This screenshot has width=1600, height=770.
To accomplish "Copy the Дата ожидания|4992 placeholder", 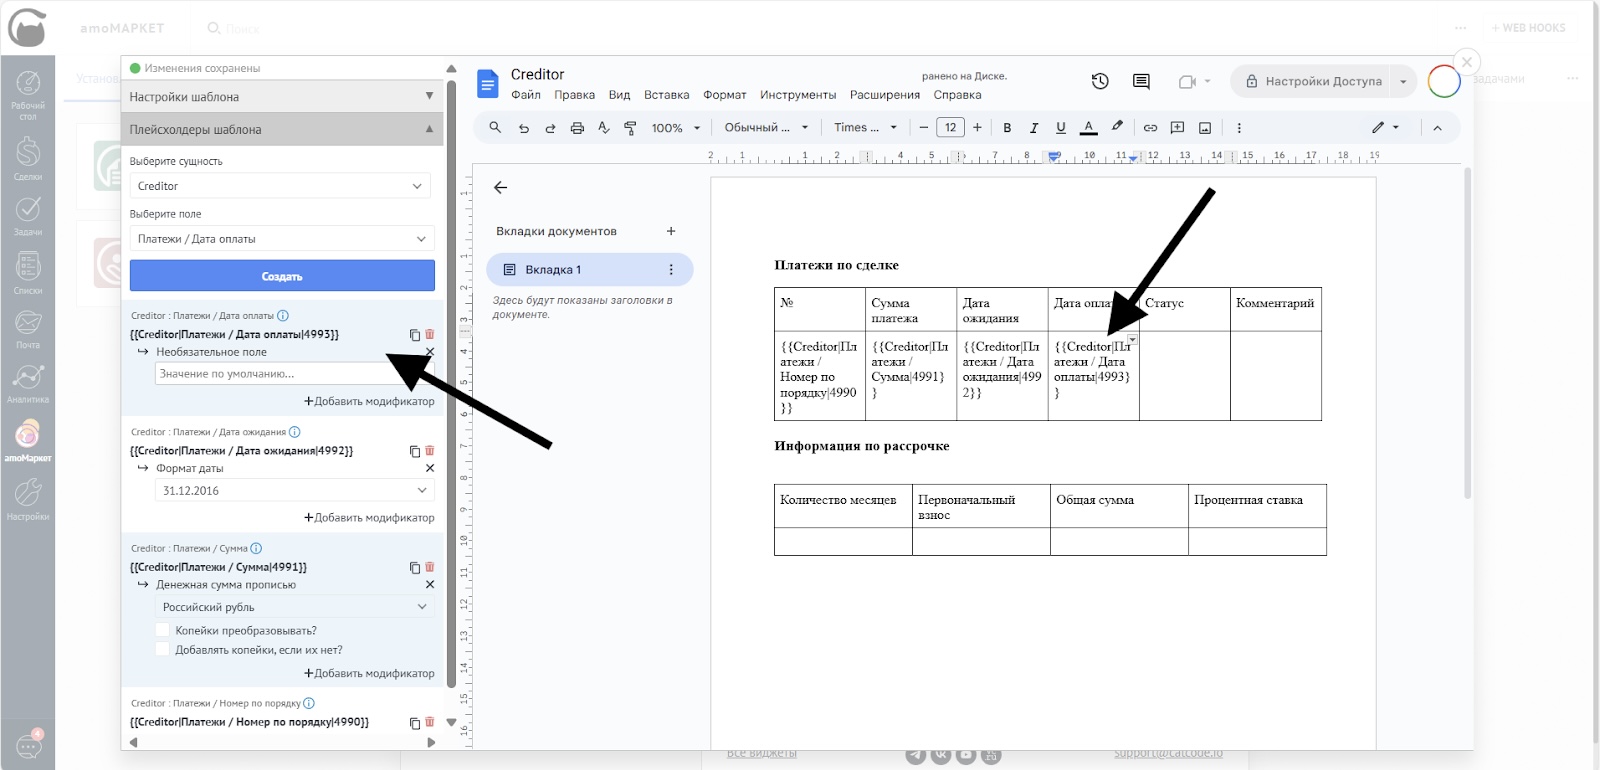I will click(415, 451).
